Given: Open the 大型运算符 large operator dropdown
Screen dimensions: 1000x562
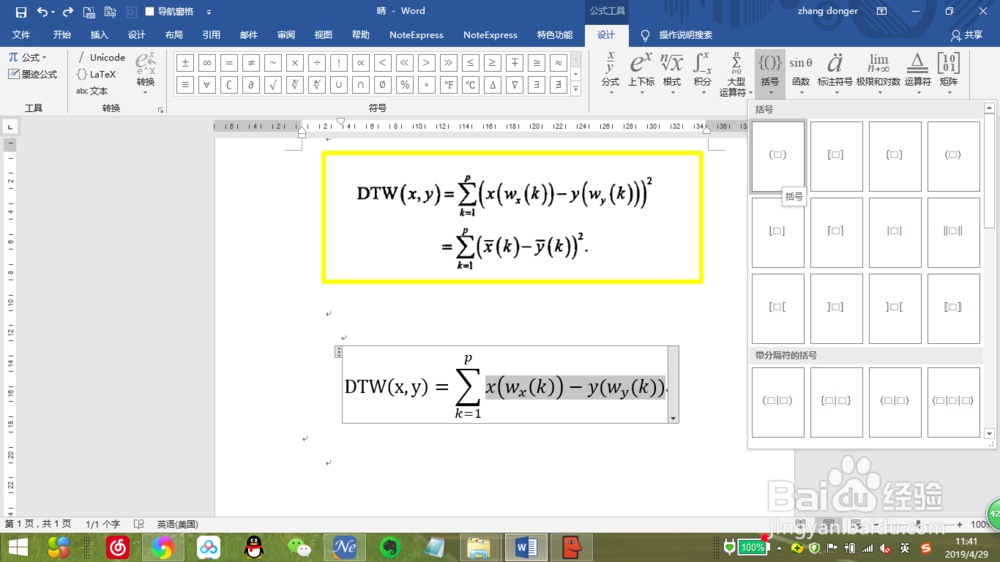Looking at the screenshot, I should (735, 73).
